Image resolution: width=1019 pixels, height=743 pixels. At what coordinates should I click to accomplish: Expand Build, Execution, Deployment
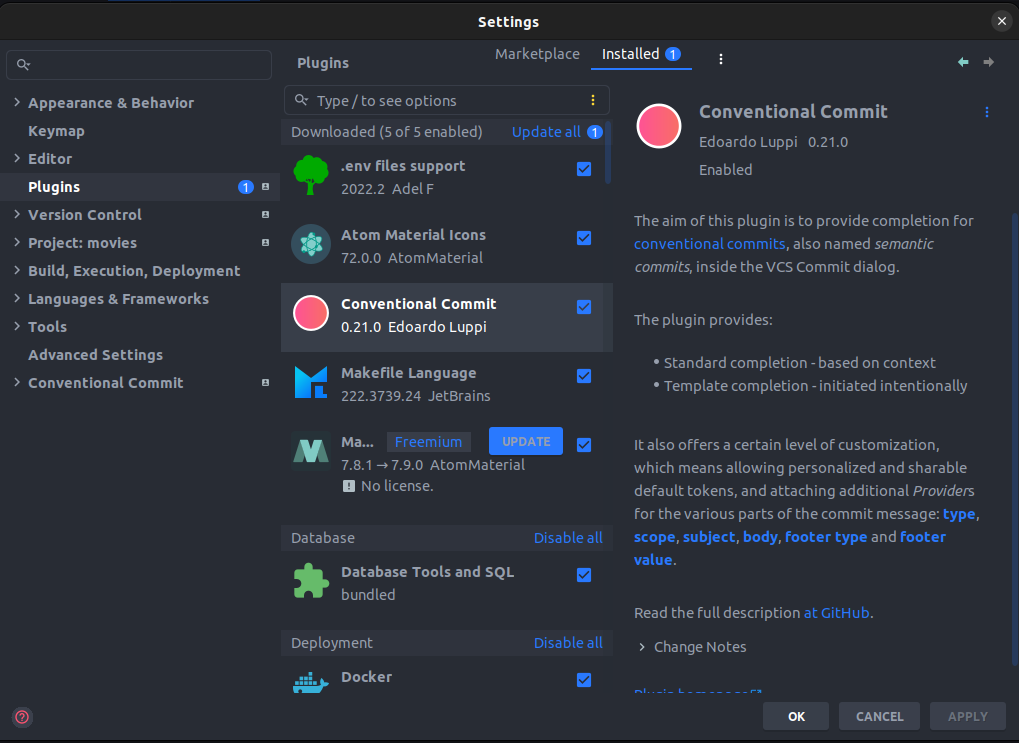17,270
